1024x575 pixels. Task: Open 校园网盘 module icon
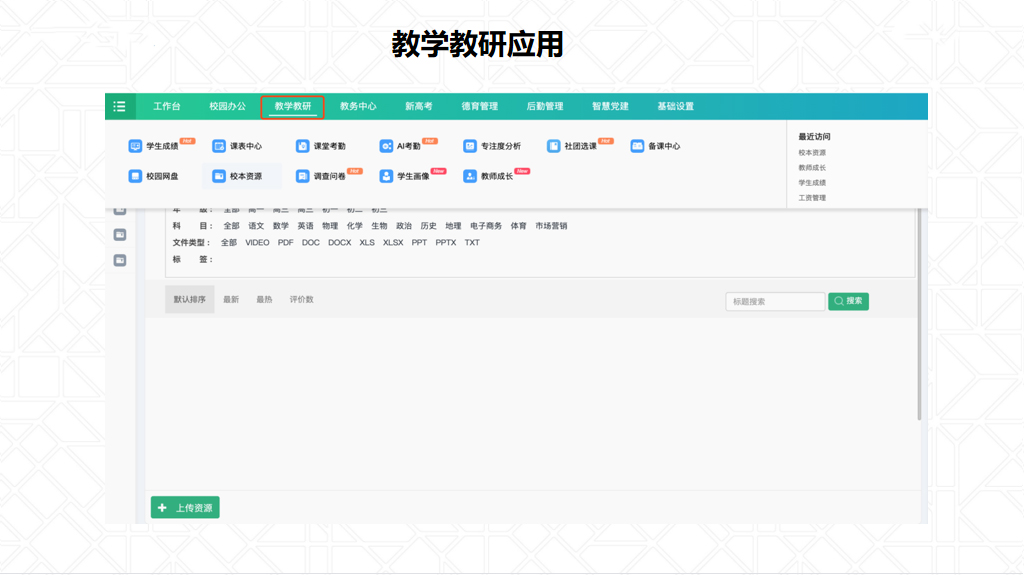pyautogui.click(x=136, y=176)
